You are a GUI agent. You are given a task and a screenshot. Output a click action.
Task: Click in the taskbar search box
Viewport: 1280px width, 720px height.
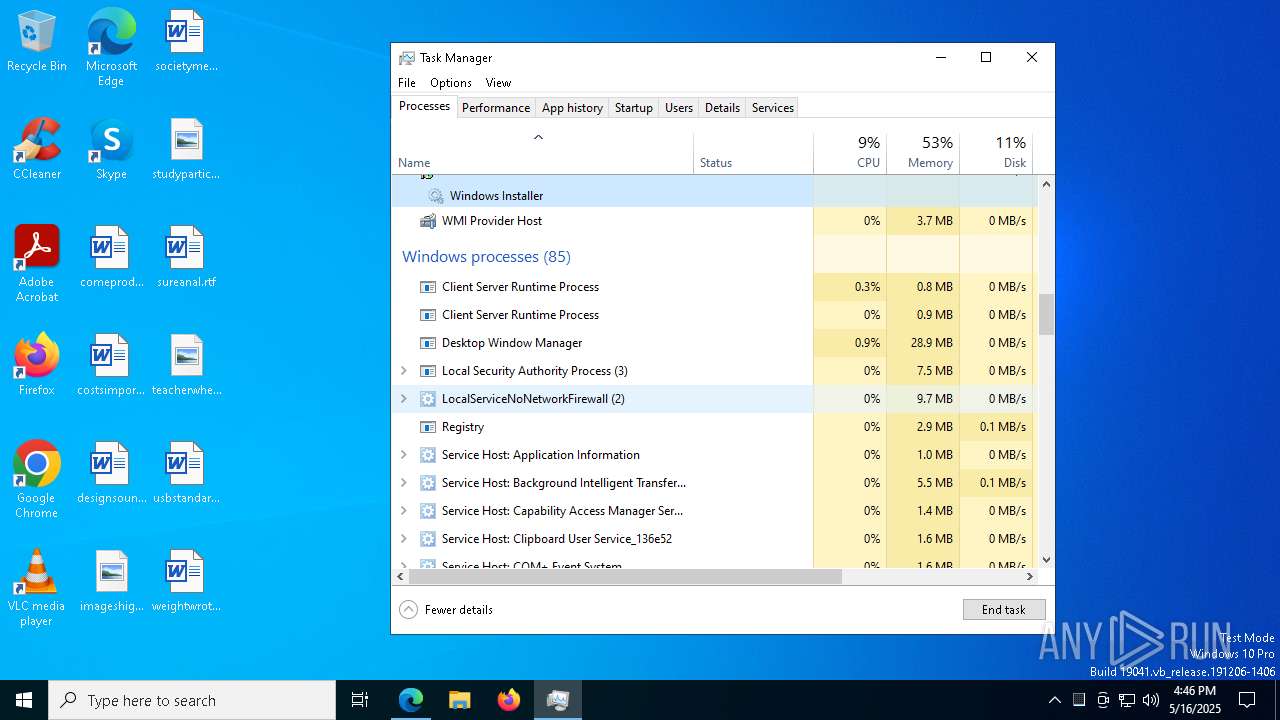pos(192,700)
